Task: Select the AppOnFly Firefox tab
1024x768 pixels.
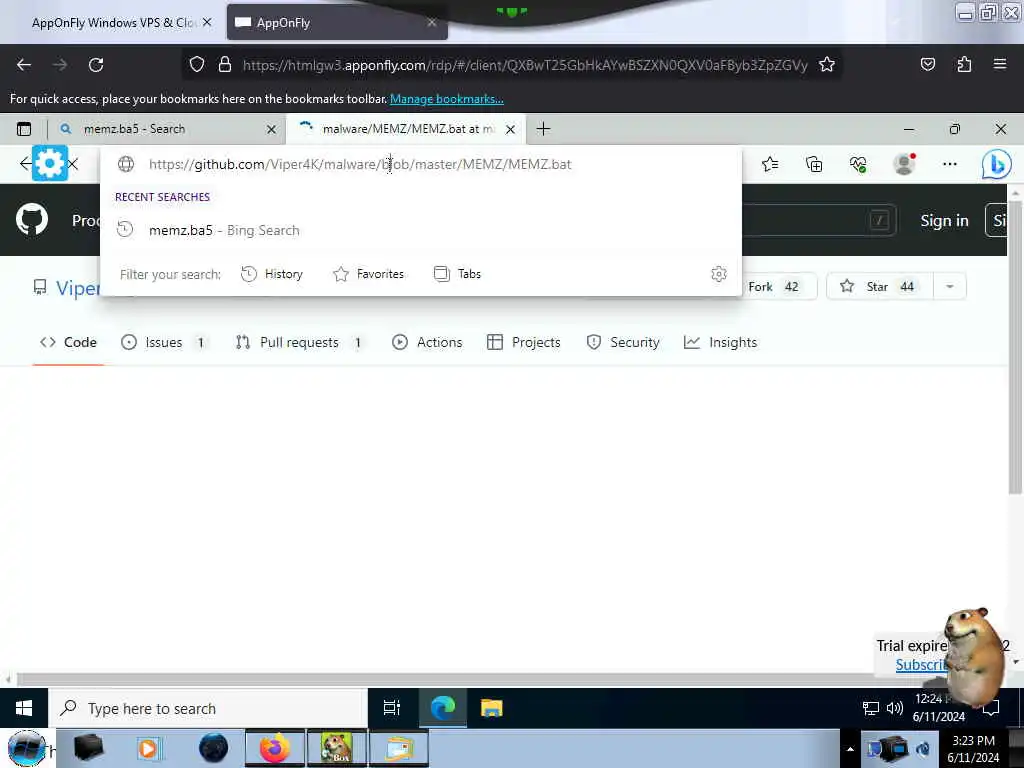Action: (337, 22)
